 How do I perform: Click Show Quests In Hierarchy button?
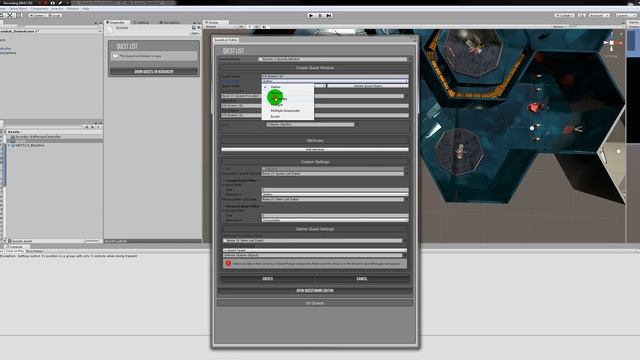[x=154, y=71]
